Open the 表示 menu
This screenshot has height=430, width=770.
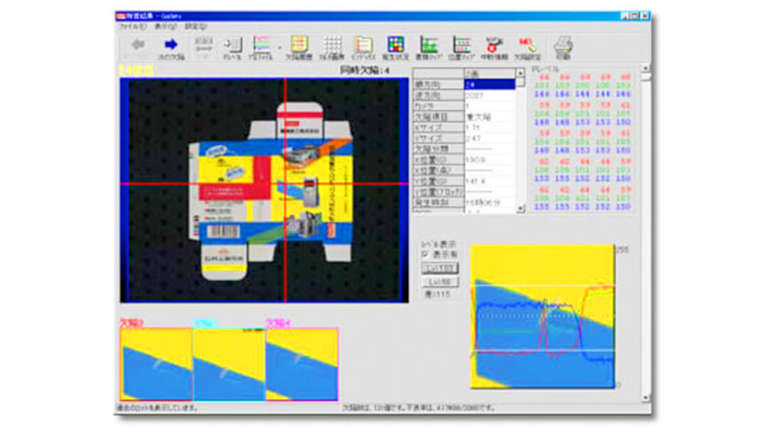165,27
